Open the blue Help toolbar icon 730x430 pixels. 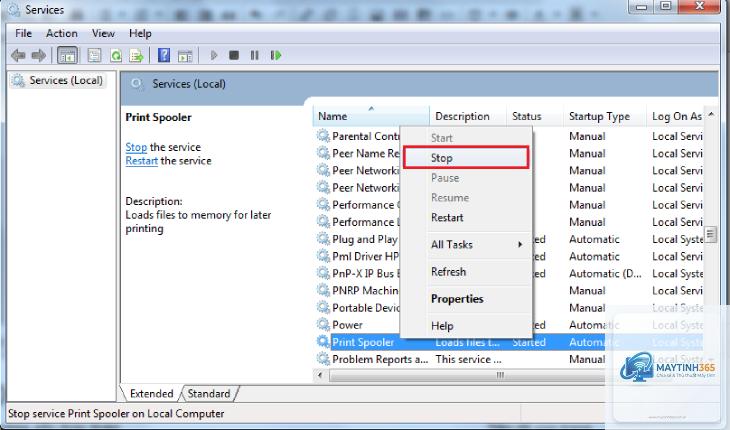pos(164,55)
